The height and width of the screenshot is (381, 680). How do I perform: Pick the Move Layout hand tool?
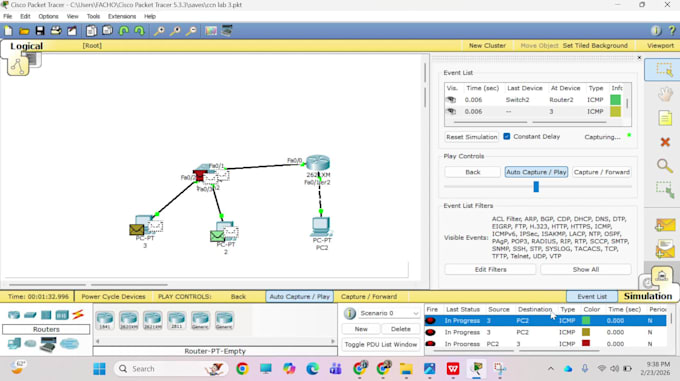pyautogui.click(x=665, y=94)
